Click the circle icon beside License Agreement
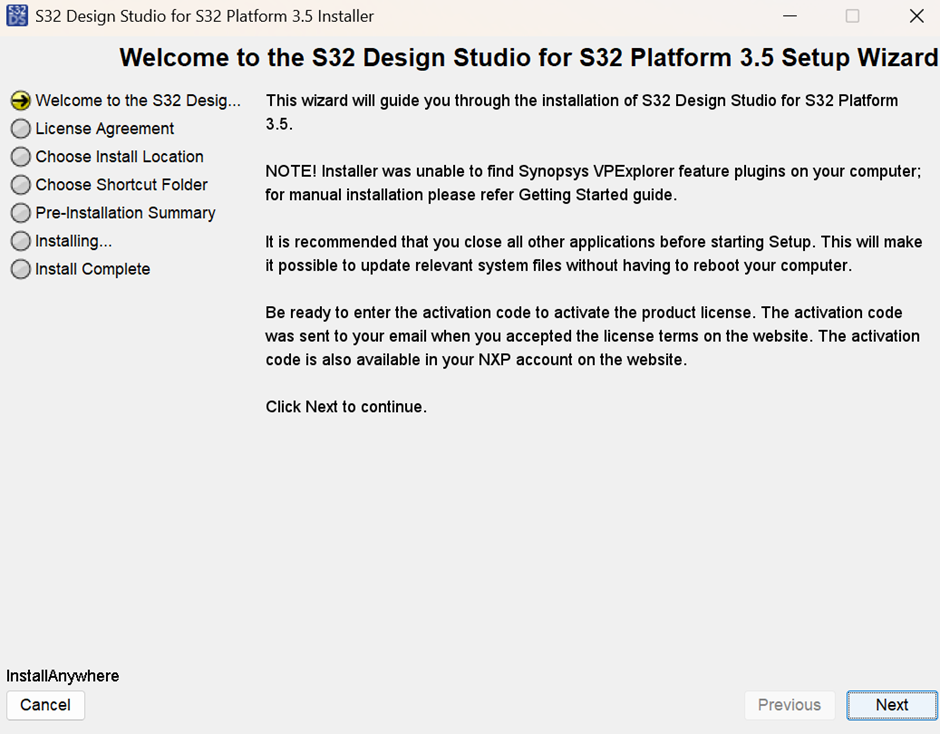 point(20,129)
